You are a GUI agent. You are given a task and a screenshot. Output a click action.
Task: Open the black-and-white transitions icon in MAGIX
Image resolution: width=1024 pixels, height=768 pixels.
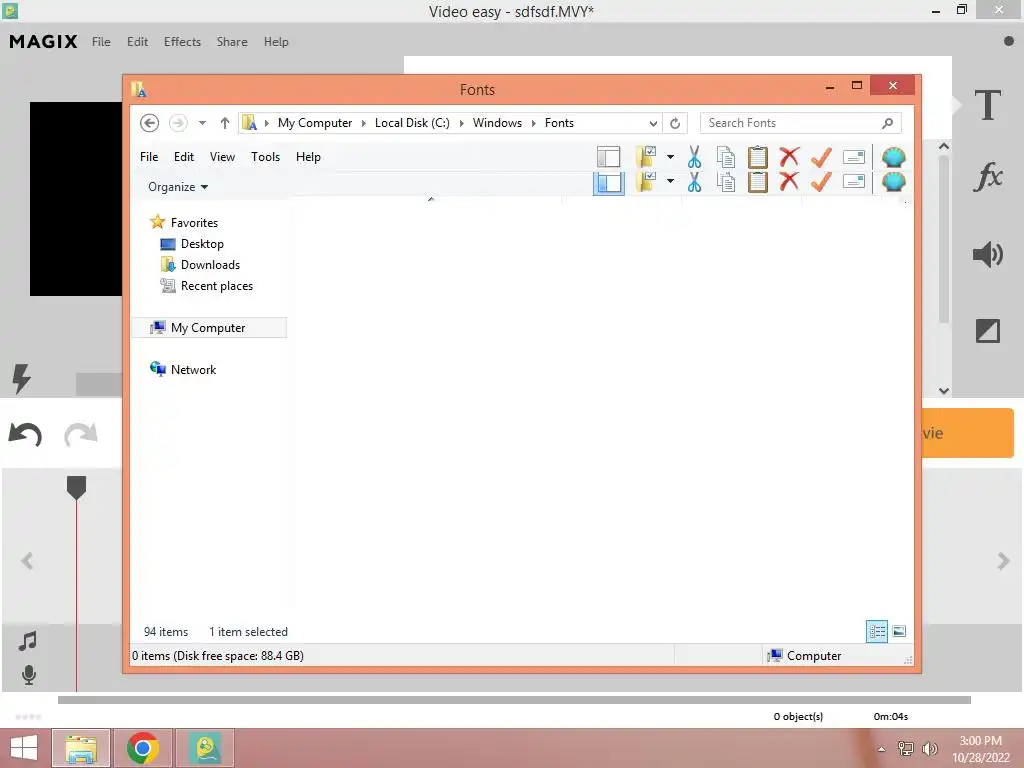[x=987, y=330]
